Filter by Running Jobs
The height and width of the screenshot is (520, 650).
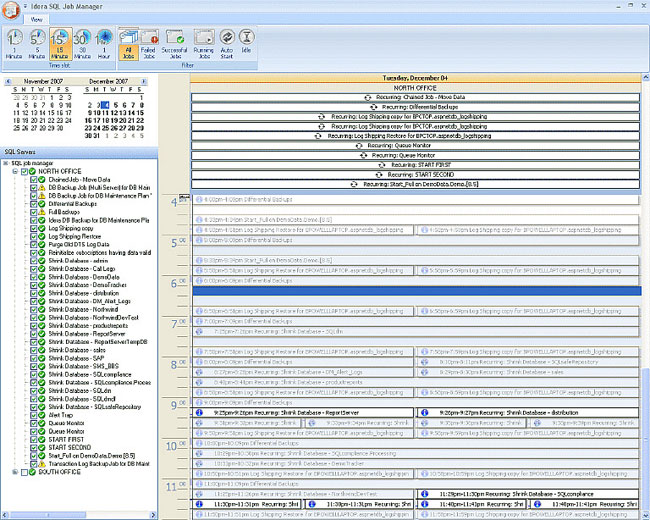(x=204, y=44)
